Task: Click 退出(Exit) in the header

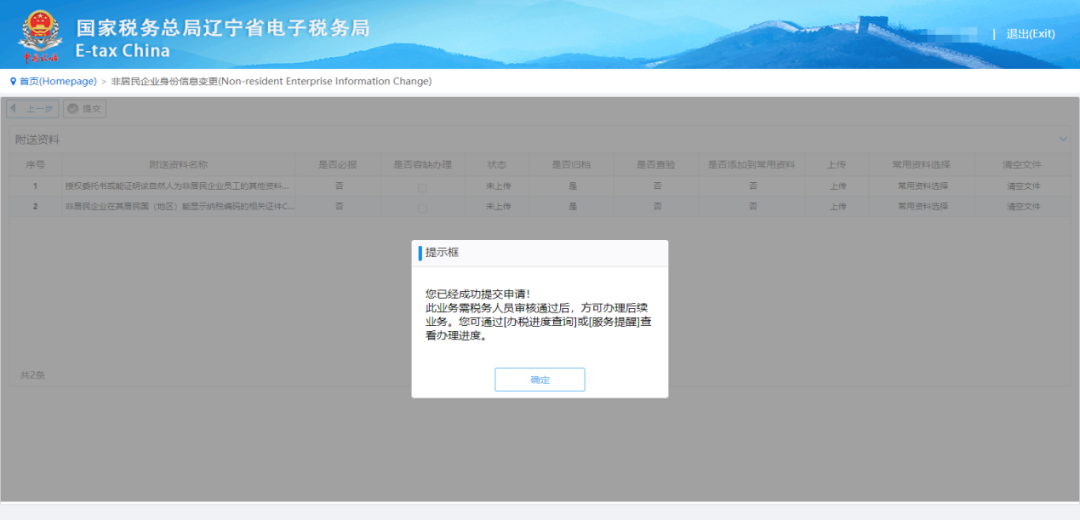Action: [x=1030, y=34]
